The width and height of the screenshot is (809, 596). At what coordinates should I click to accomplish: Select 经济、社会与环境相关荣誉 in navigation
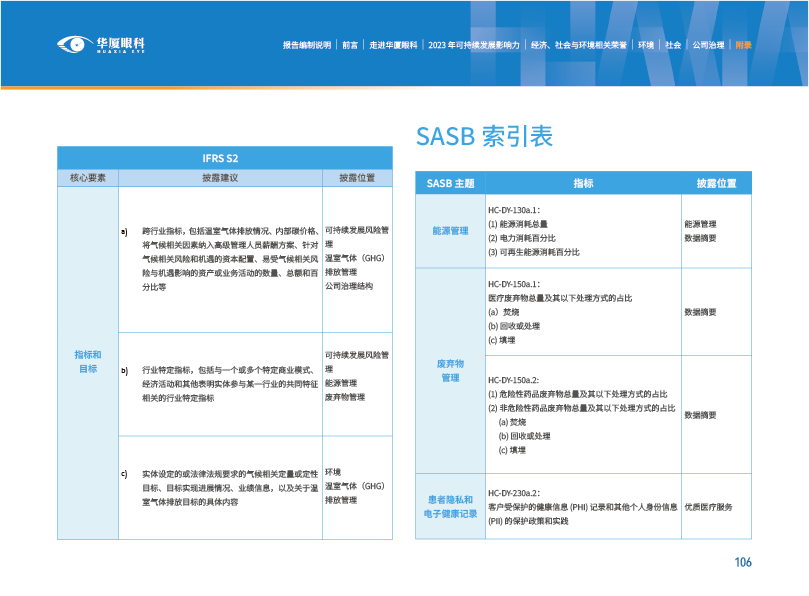point(578,45)
